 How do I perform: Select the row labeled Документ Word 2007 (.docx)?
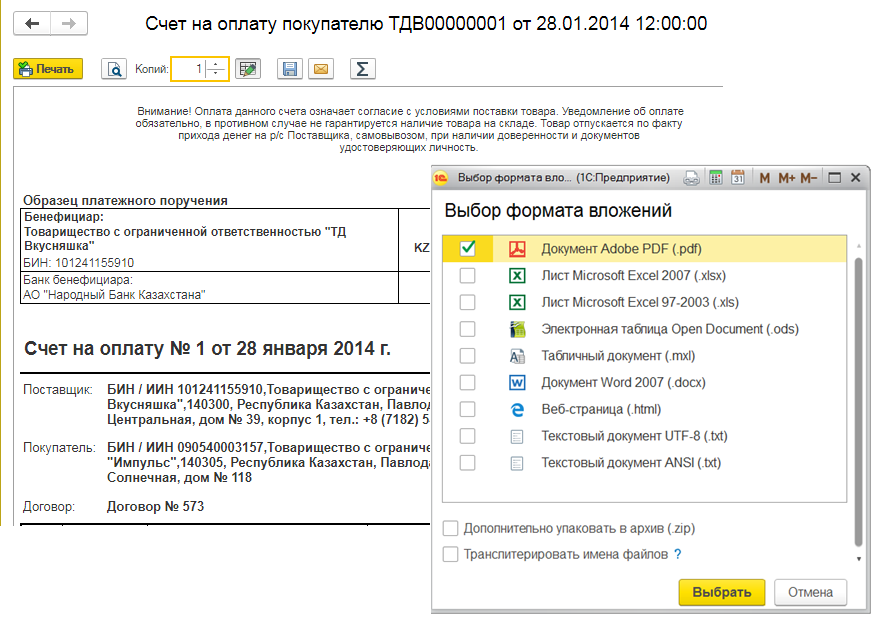coord(645,382)
